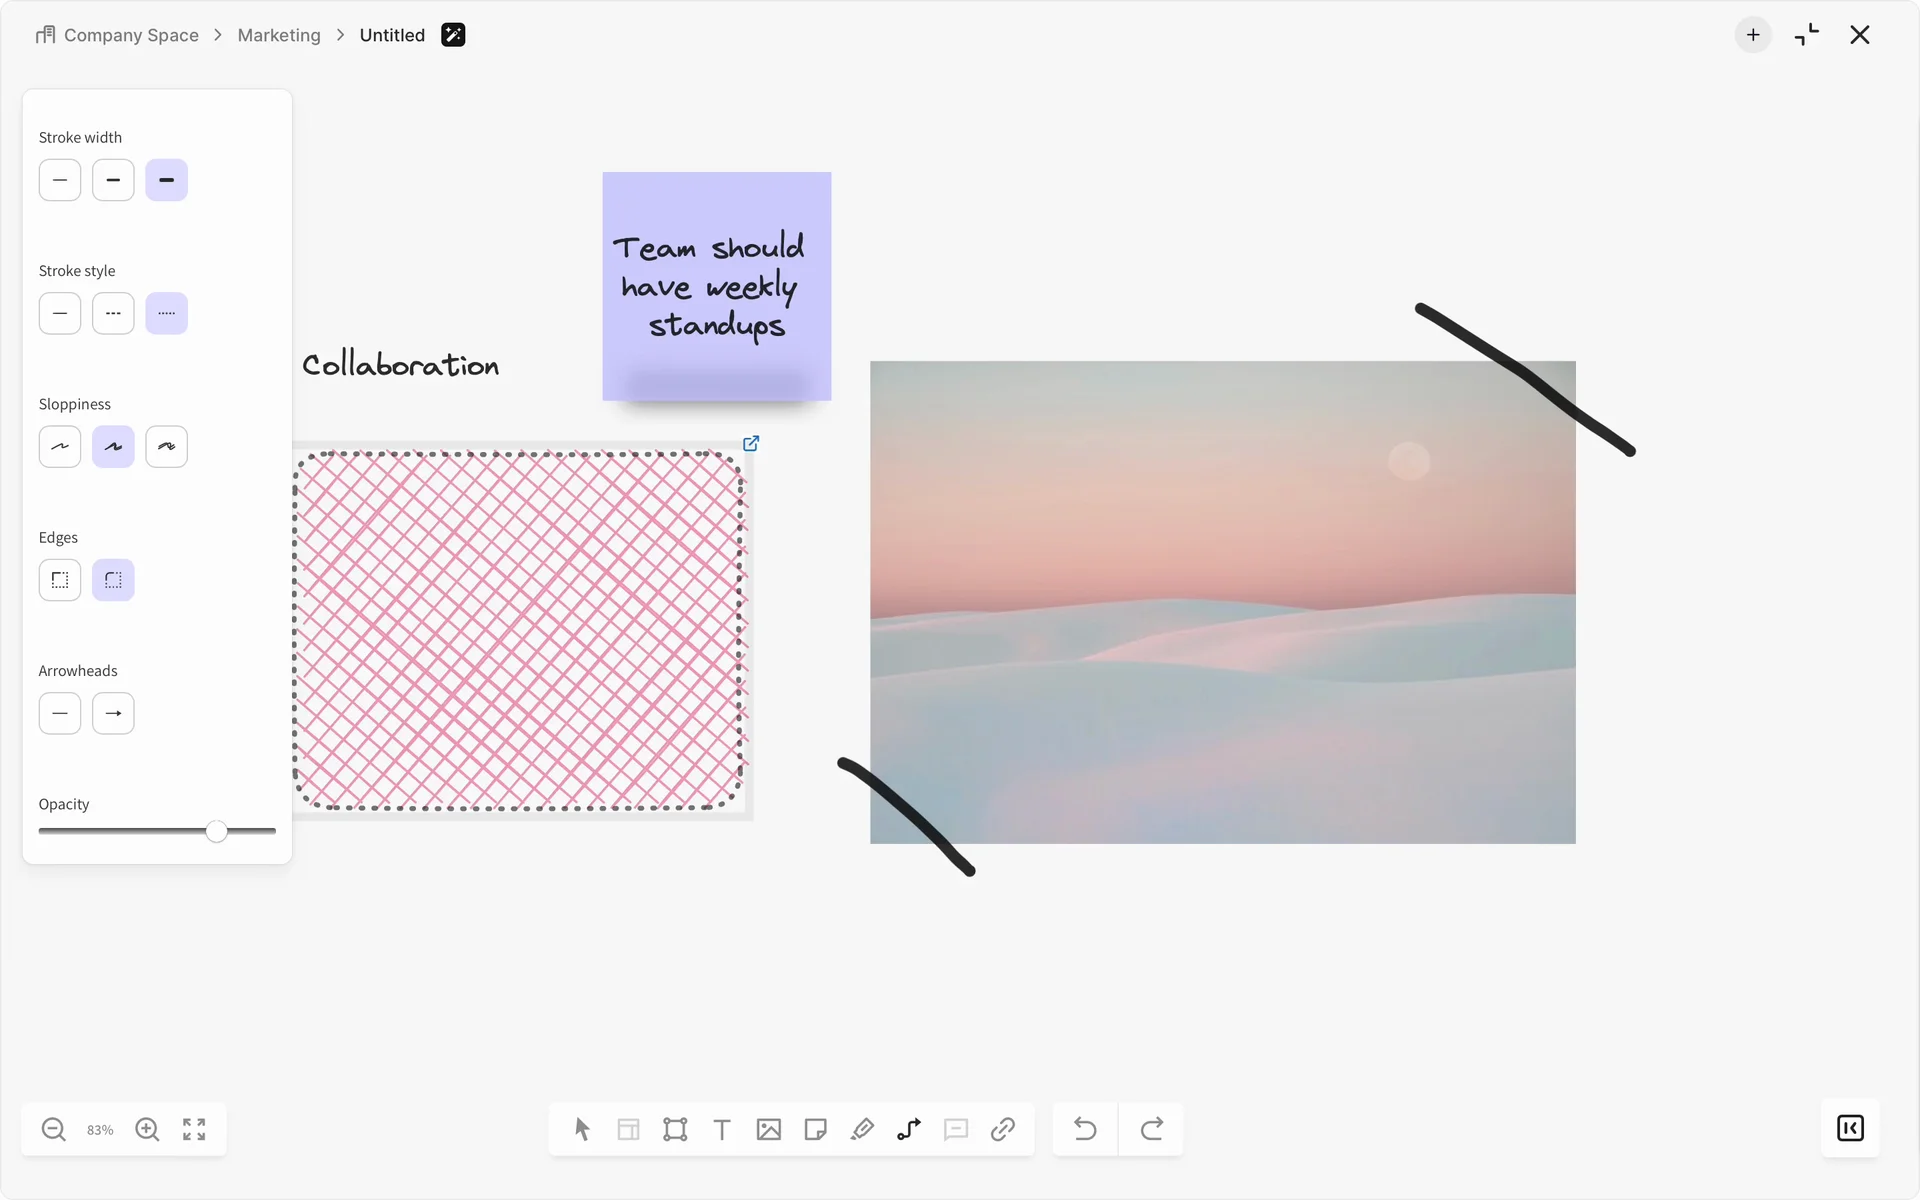The image size is (1920, 1200).
Task: Select sharp edges option
Action: coord(60,580)
